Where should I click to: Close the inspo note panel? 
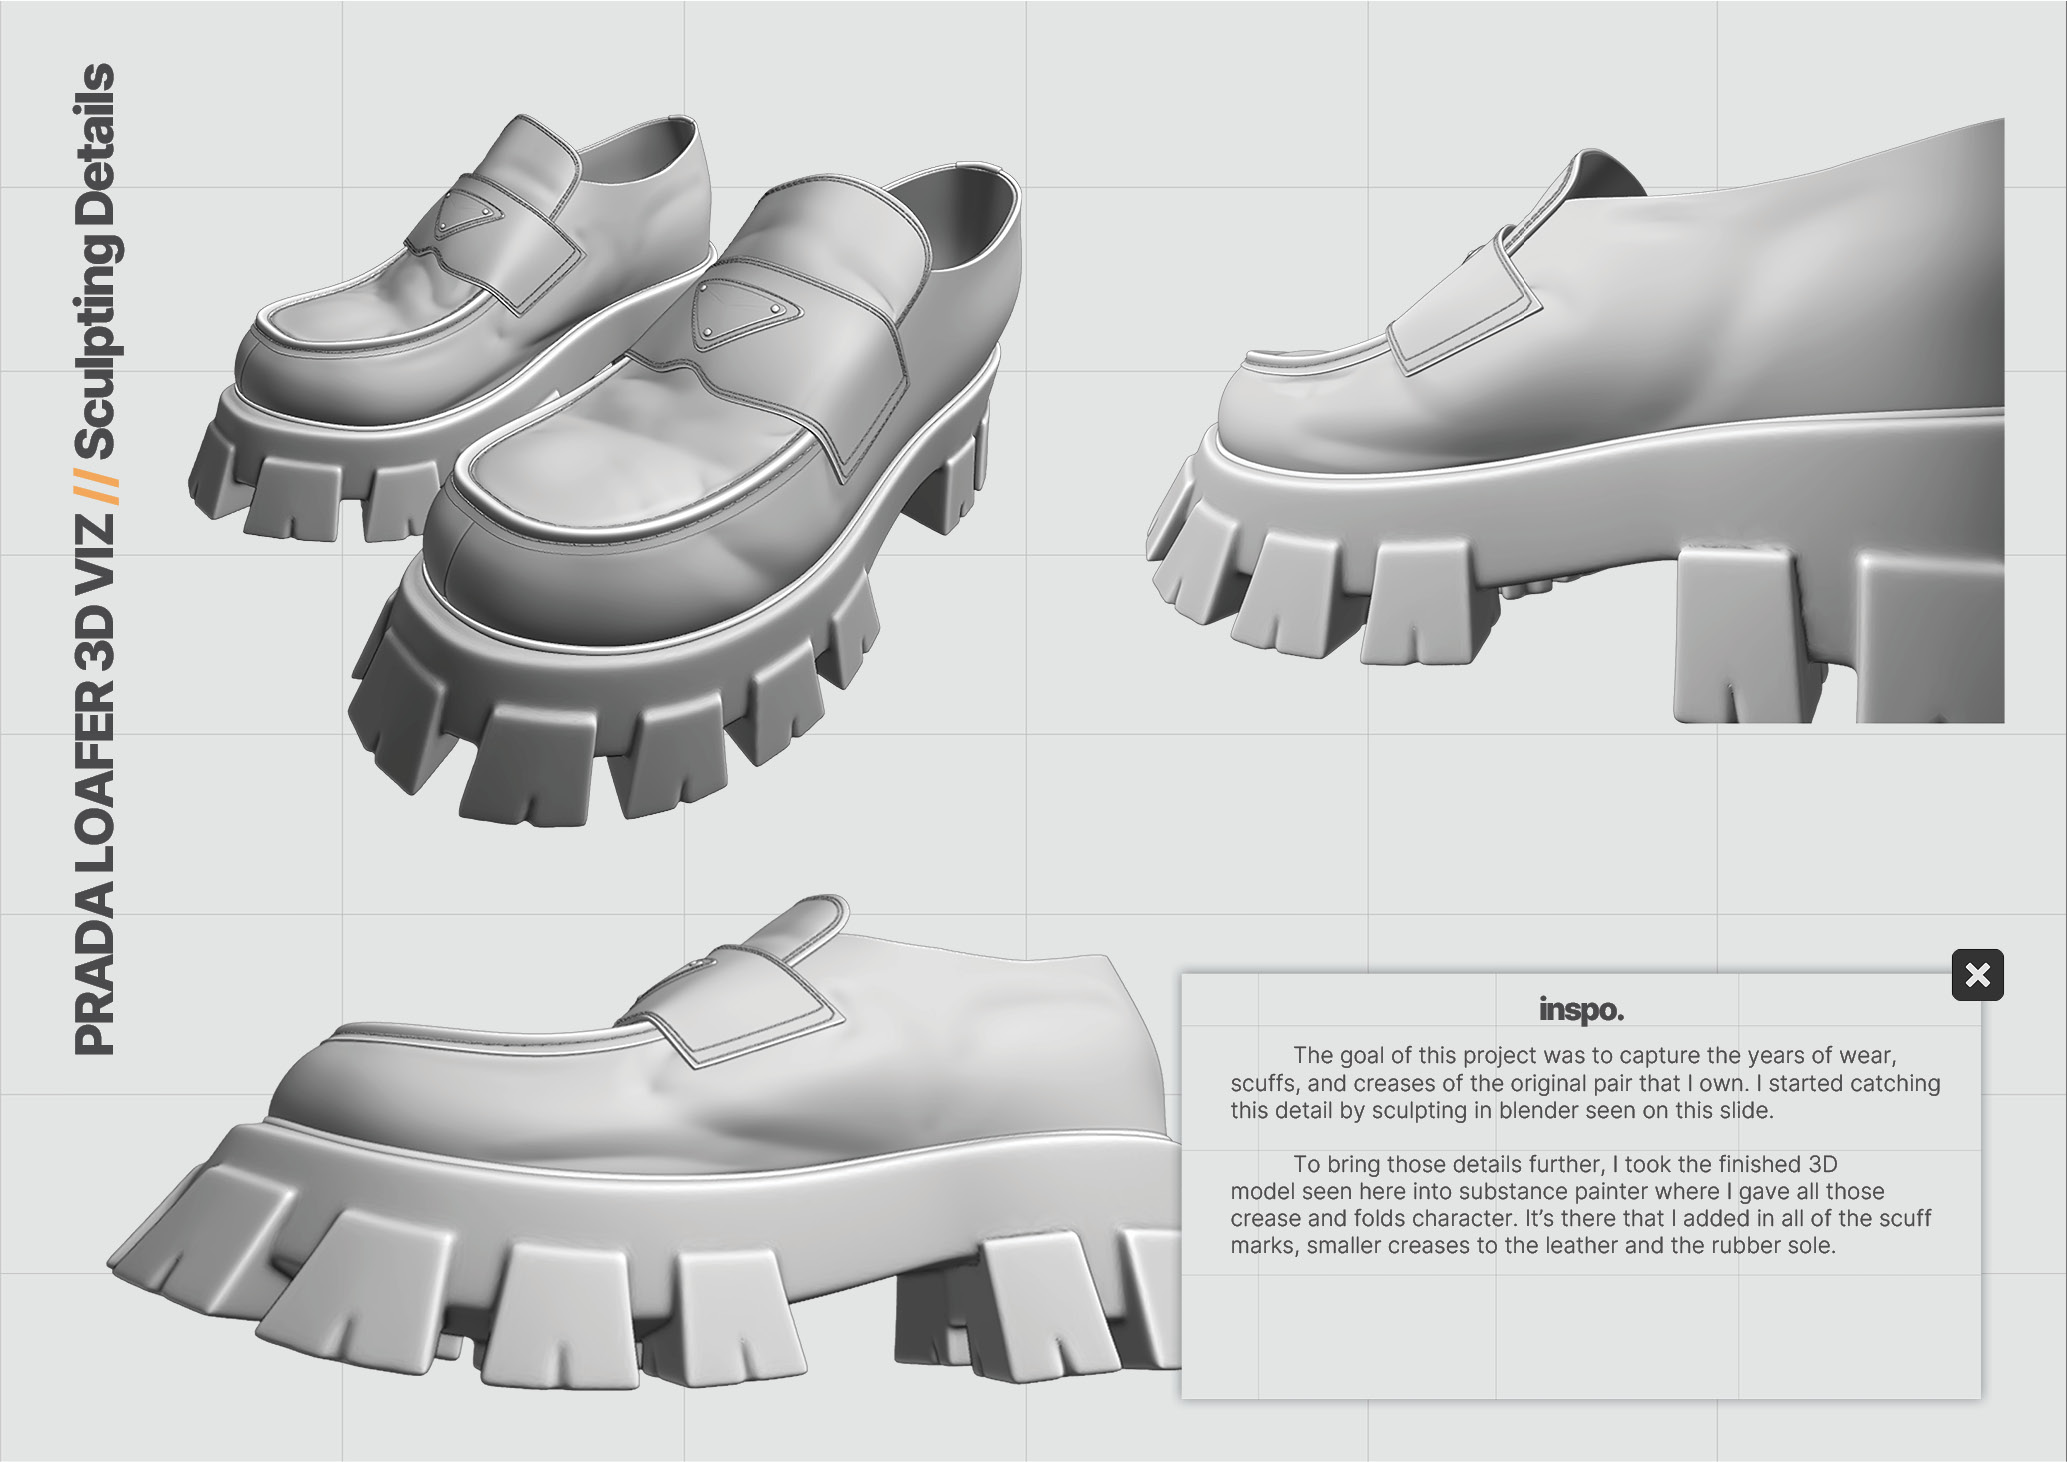tap(1977, 975)
